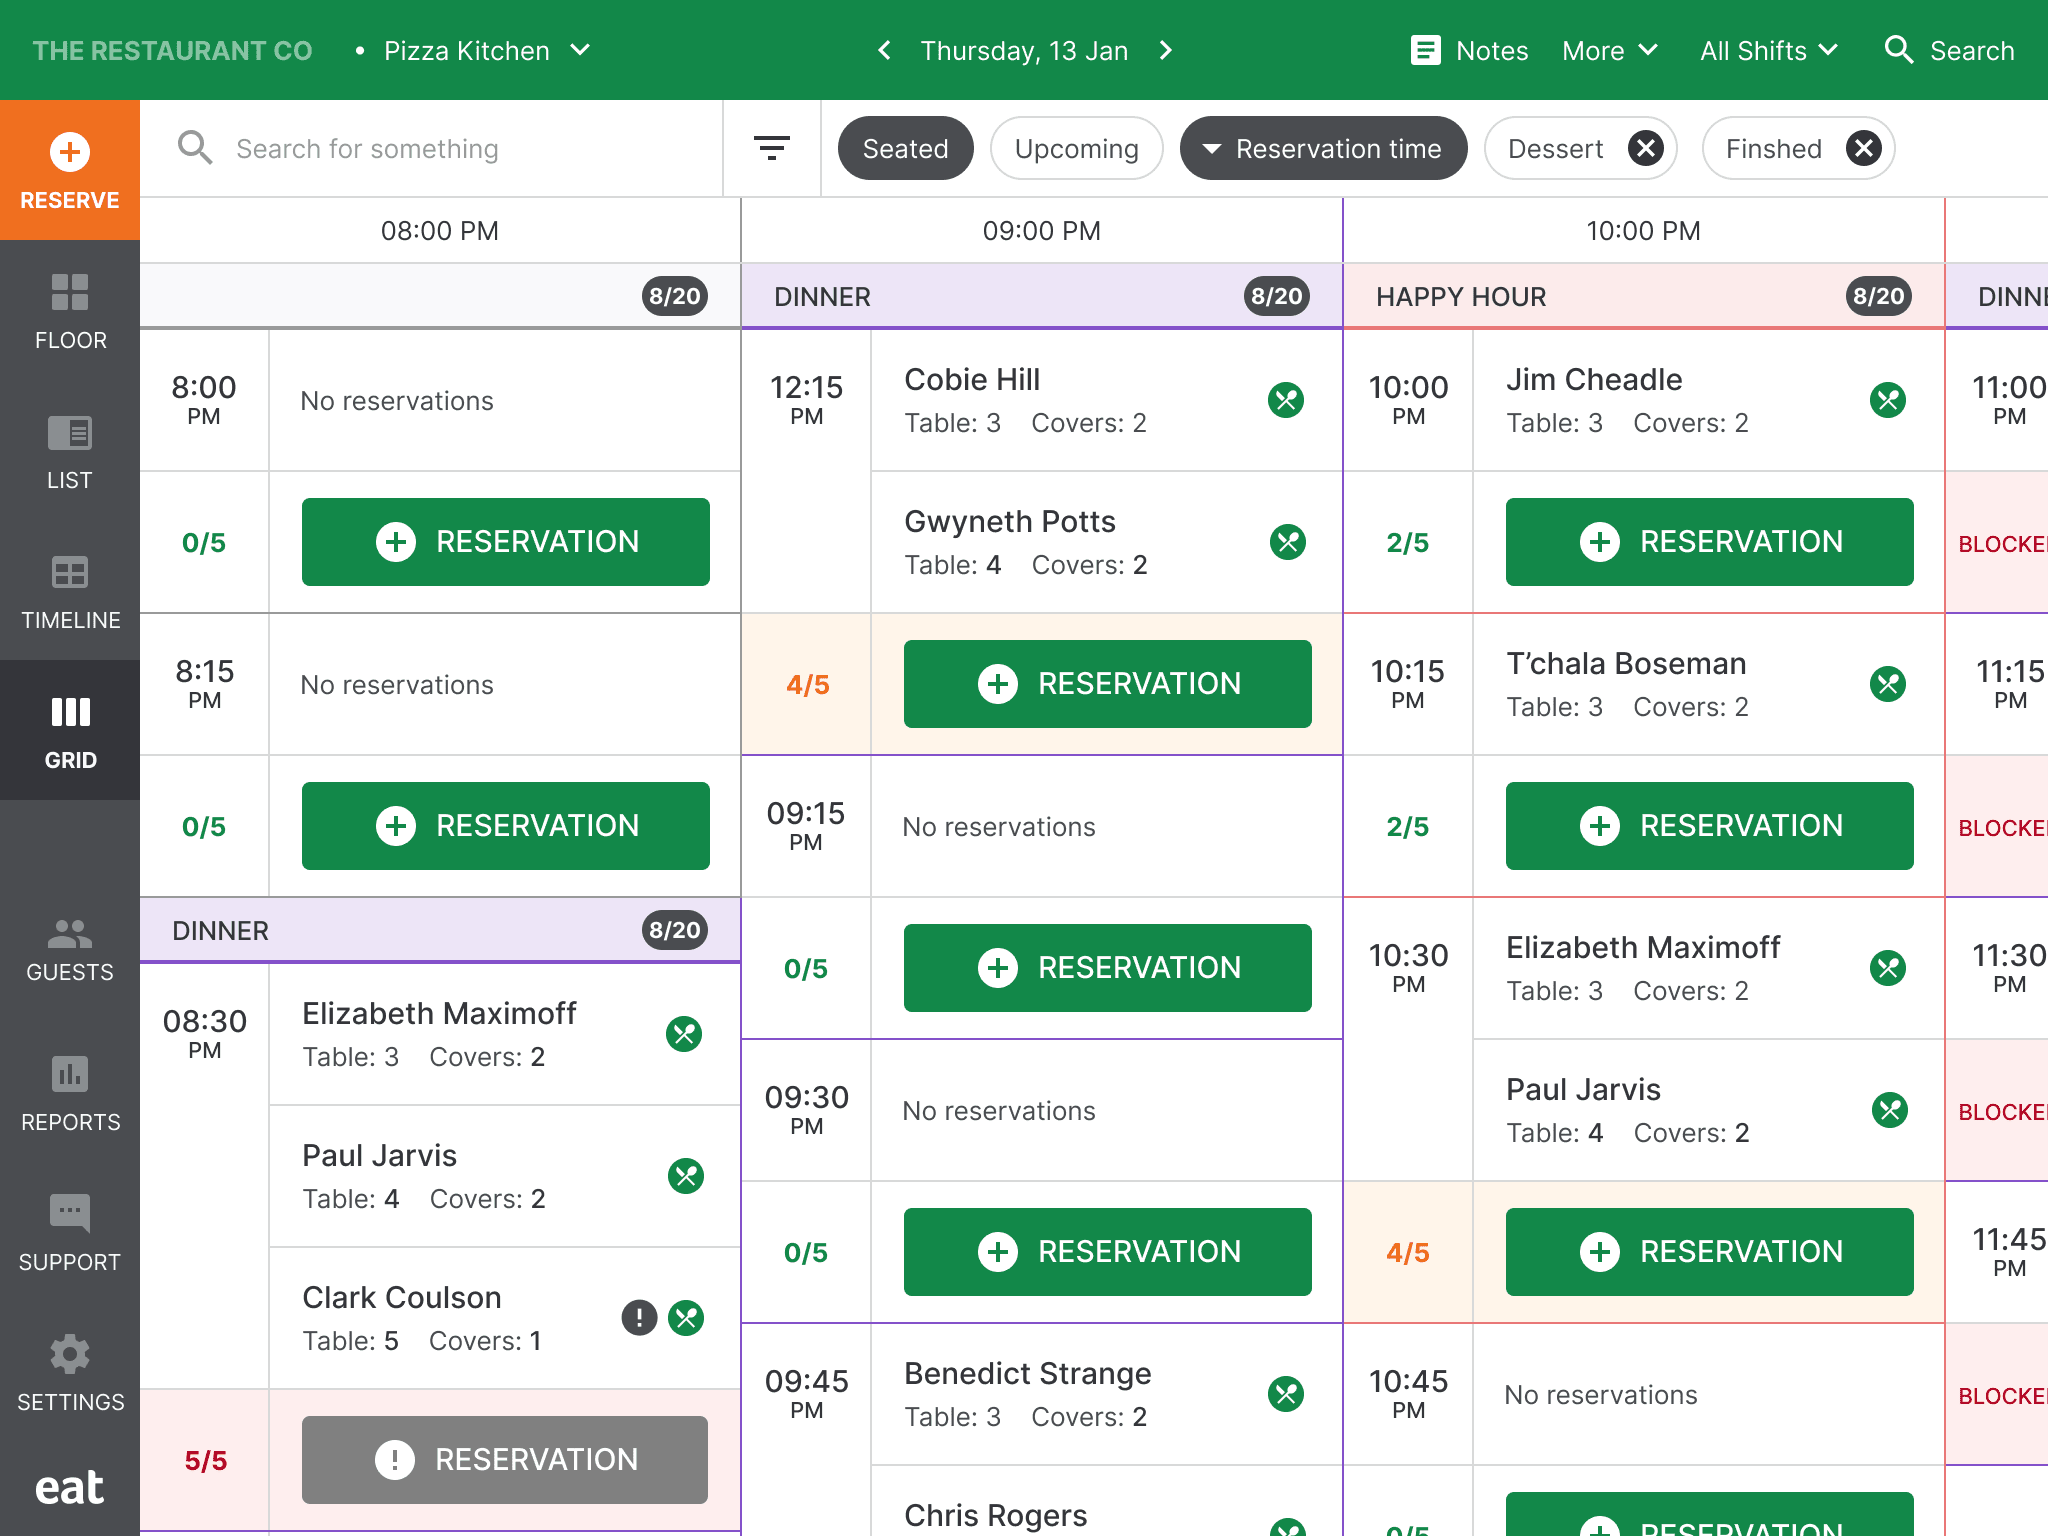Add a reservation in the 8:00 PM slot
This screenshot has width=2048, height=1536.
pos(505,542)
